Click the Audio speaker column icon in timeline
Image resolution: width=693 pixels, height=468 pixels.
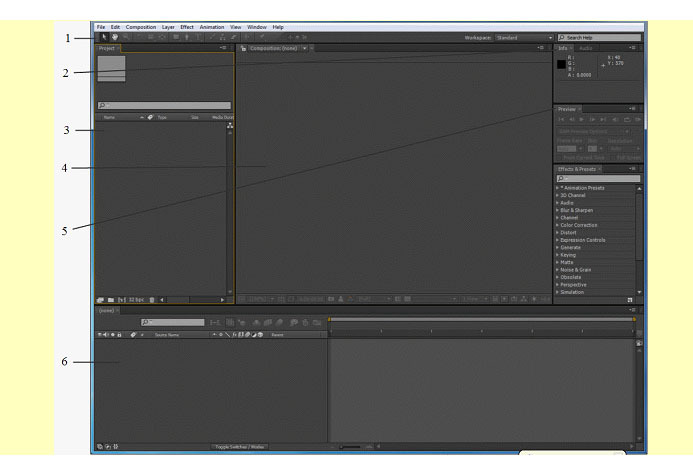coord(106,335)
